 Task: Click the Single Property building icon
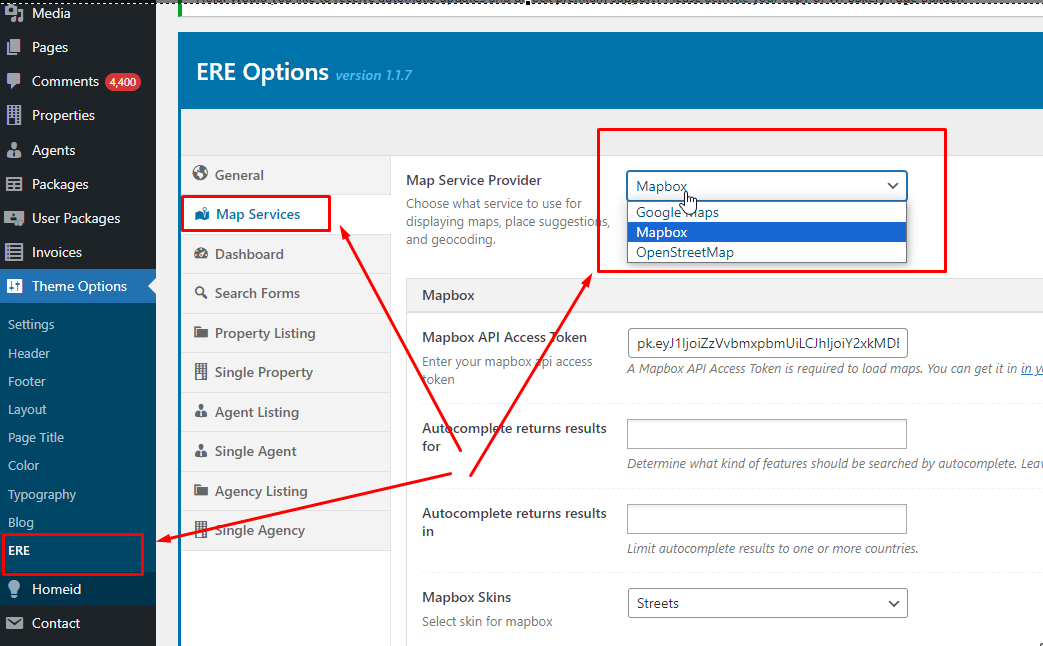(201, 371)
